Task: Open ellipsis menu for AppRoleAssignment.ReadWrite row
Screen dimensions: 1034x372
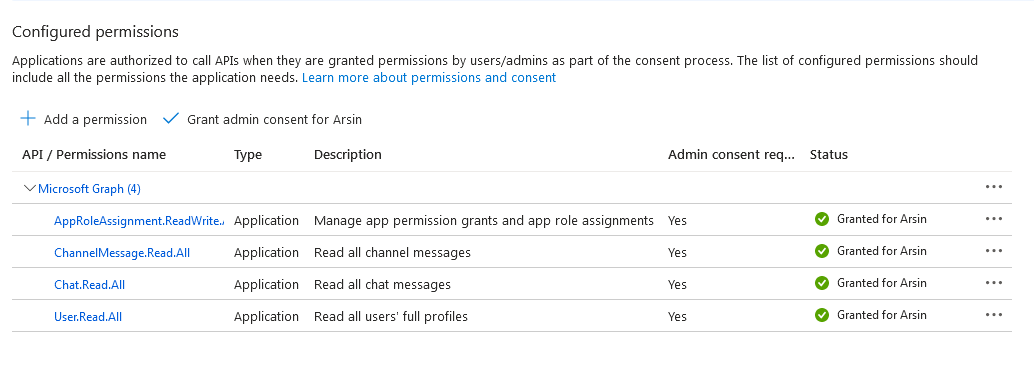Action: [994, 219]
